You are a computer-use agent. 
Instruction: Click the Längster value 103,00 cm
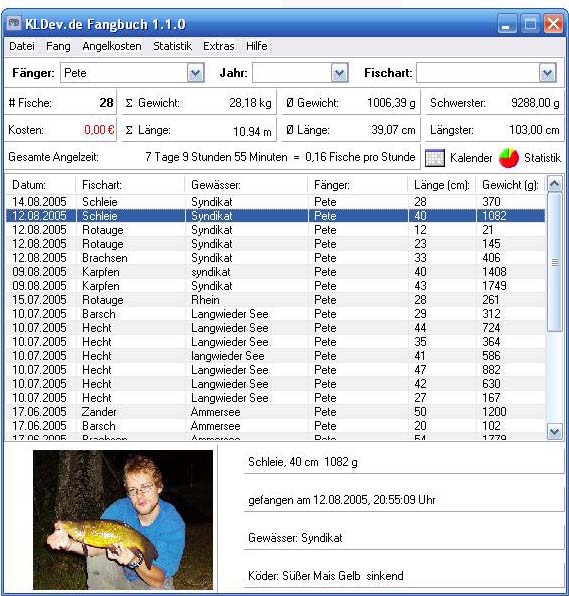[x=534, y=130]
